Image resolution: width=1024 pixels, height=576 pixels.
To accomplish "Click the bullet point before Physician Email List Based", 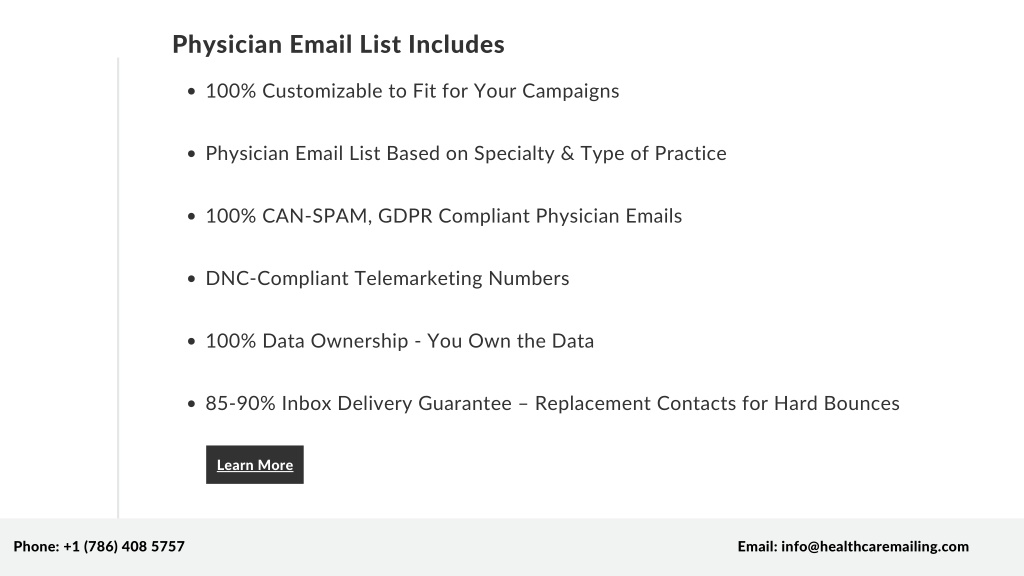I will pyautogui.click(x=191, y=154).
